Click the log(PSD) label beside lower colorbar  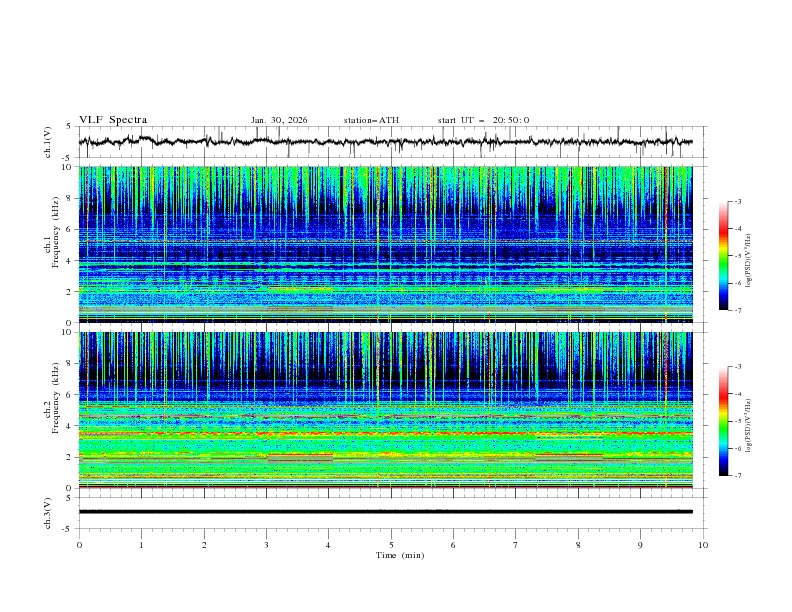(x=749, y=421)
